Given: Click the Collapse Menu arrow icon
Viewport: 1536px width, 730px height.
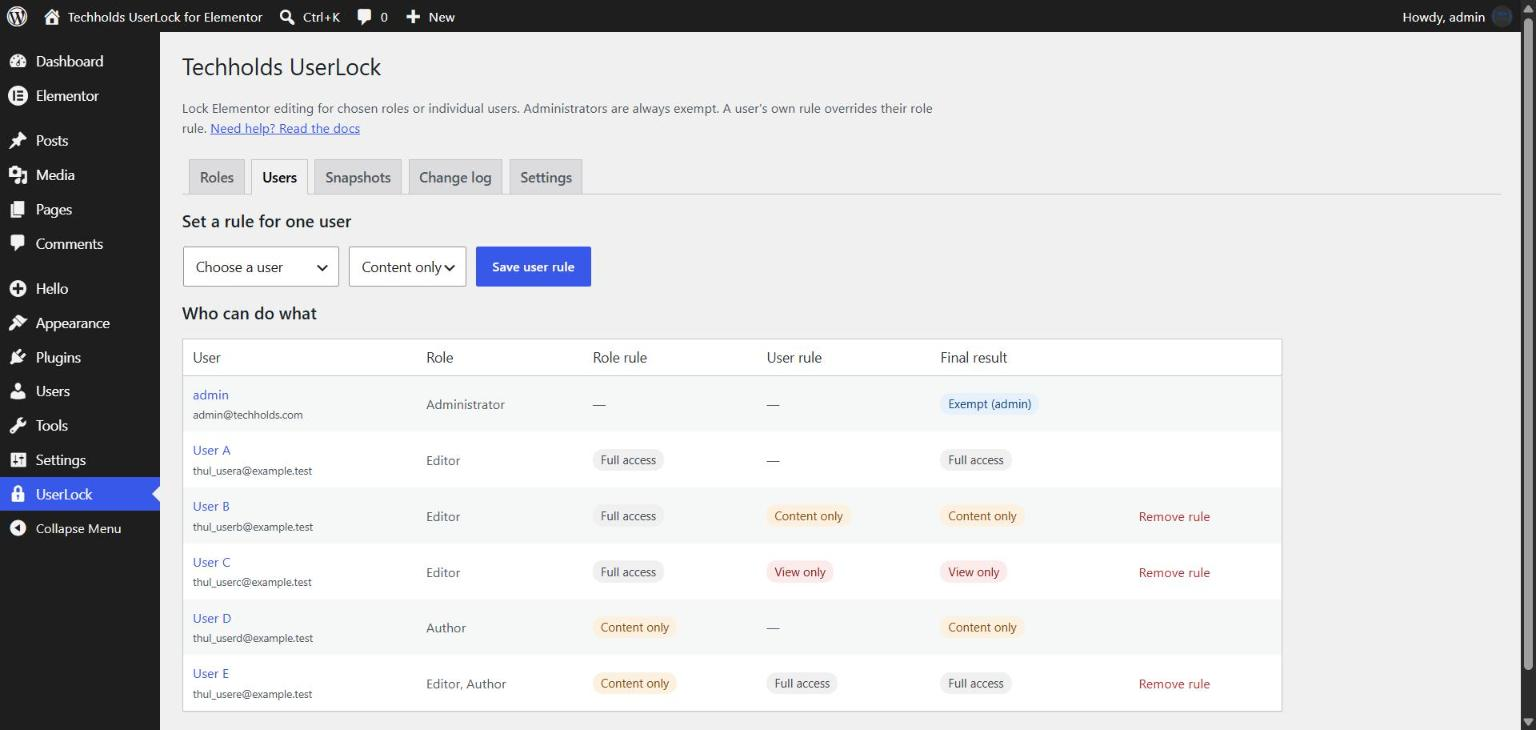Looking at the screenshot, I should 18,528.
